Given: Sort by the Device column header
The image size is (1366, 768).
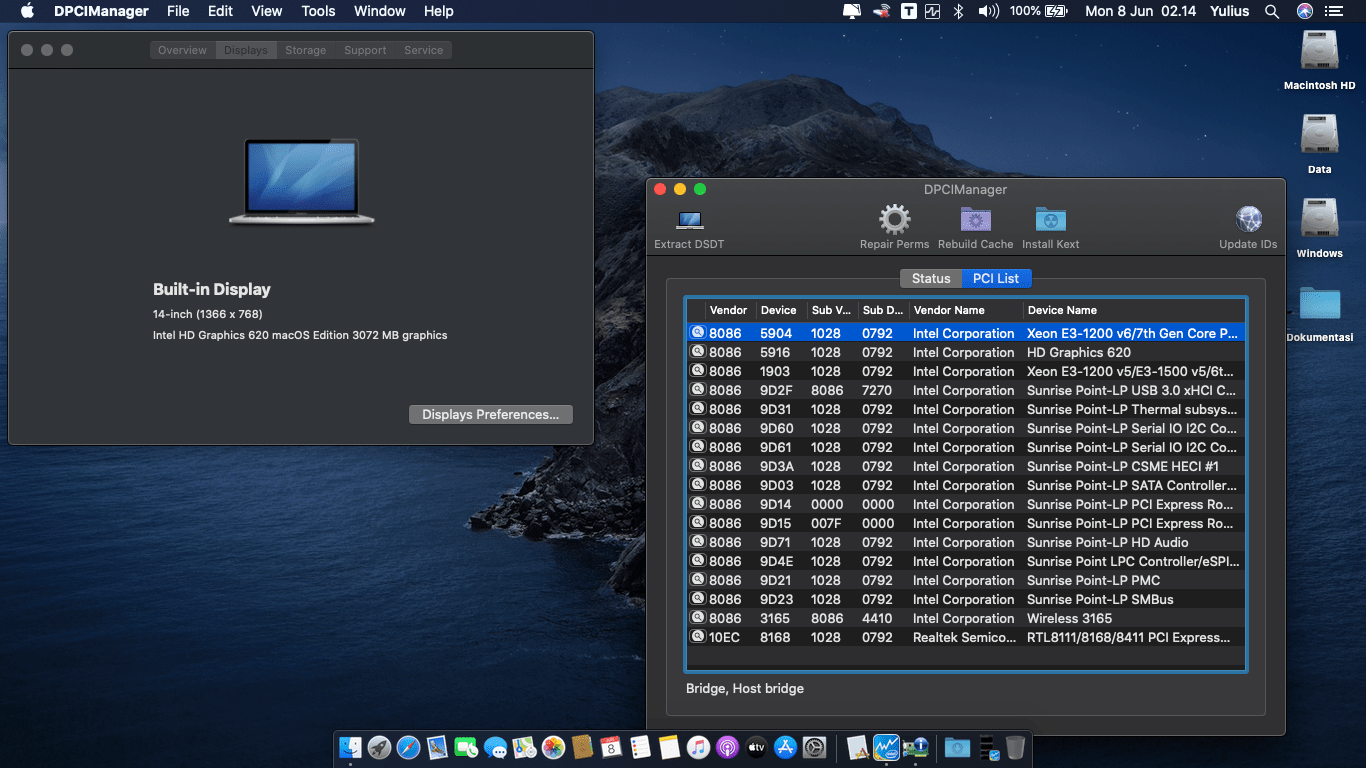Looking at the screenshot, I should (780, 310).
